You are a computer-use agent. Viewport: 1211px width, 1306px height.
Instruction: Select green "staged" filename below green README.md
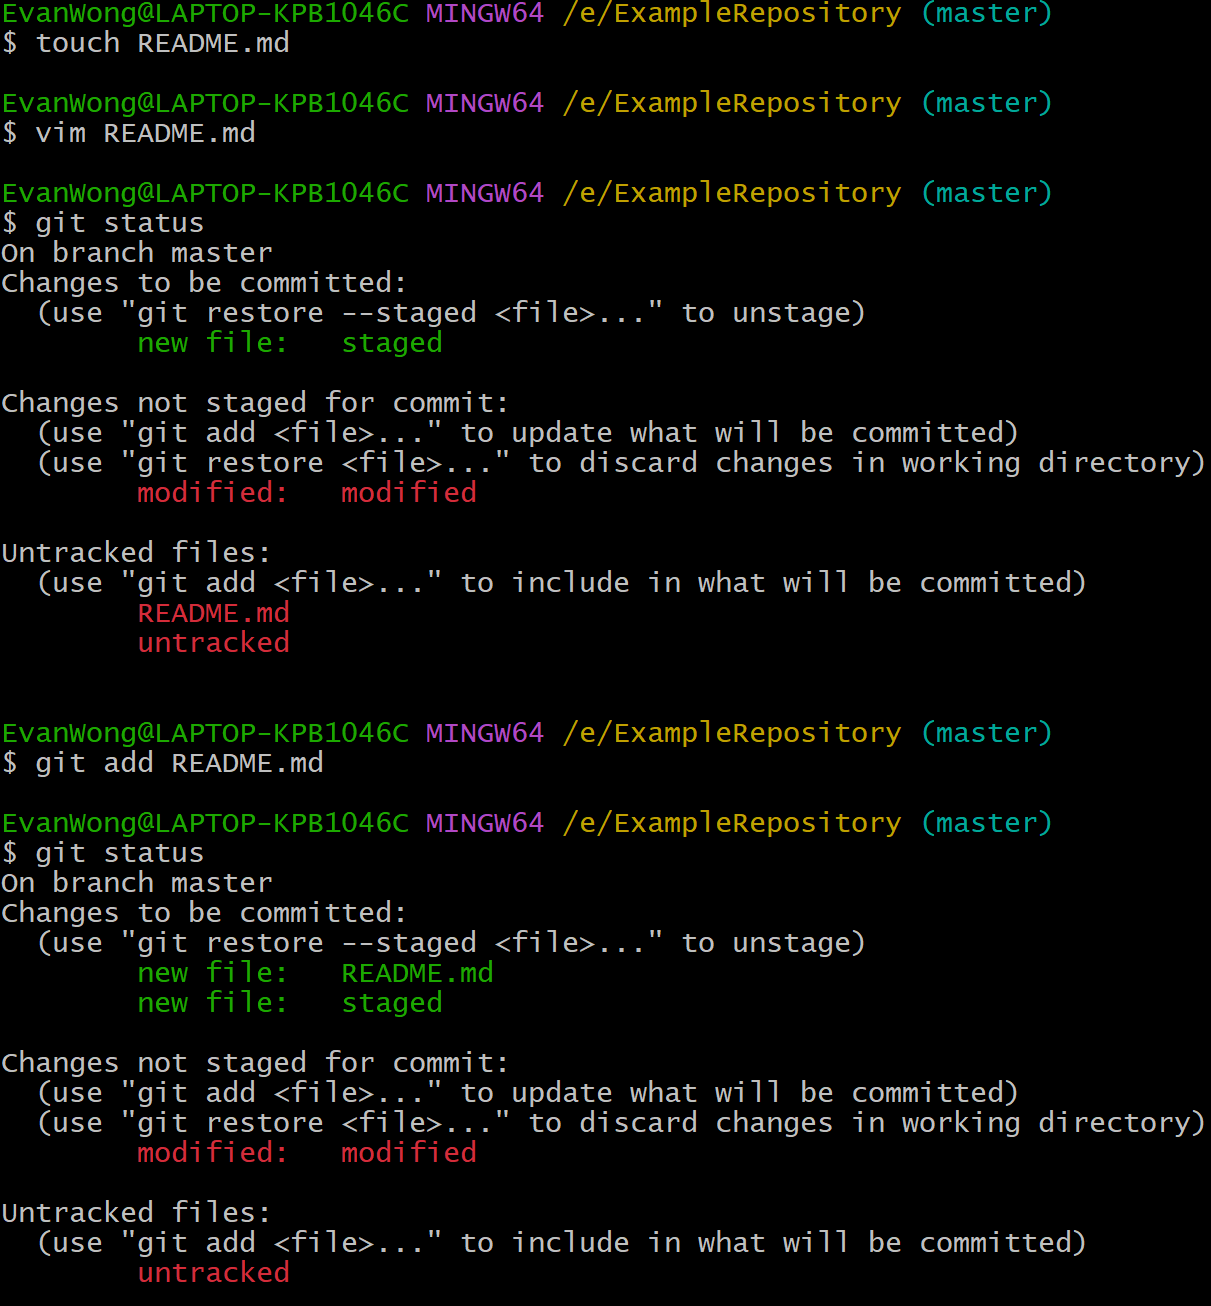point(391,1003)
